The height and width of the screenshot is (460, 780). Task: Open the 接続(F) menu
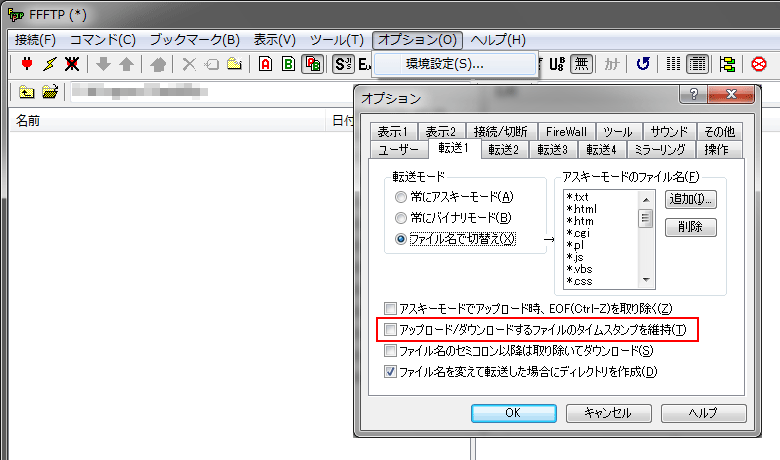point(35,40)
